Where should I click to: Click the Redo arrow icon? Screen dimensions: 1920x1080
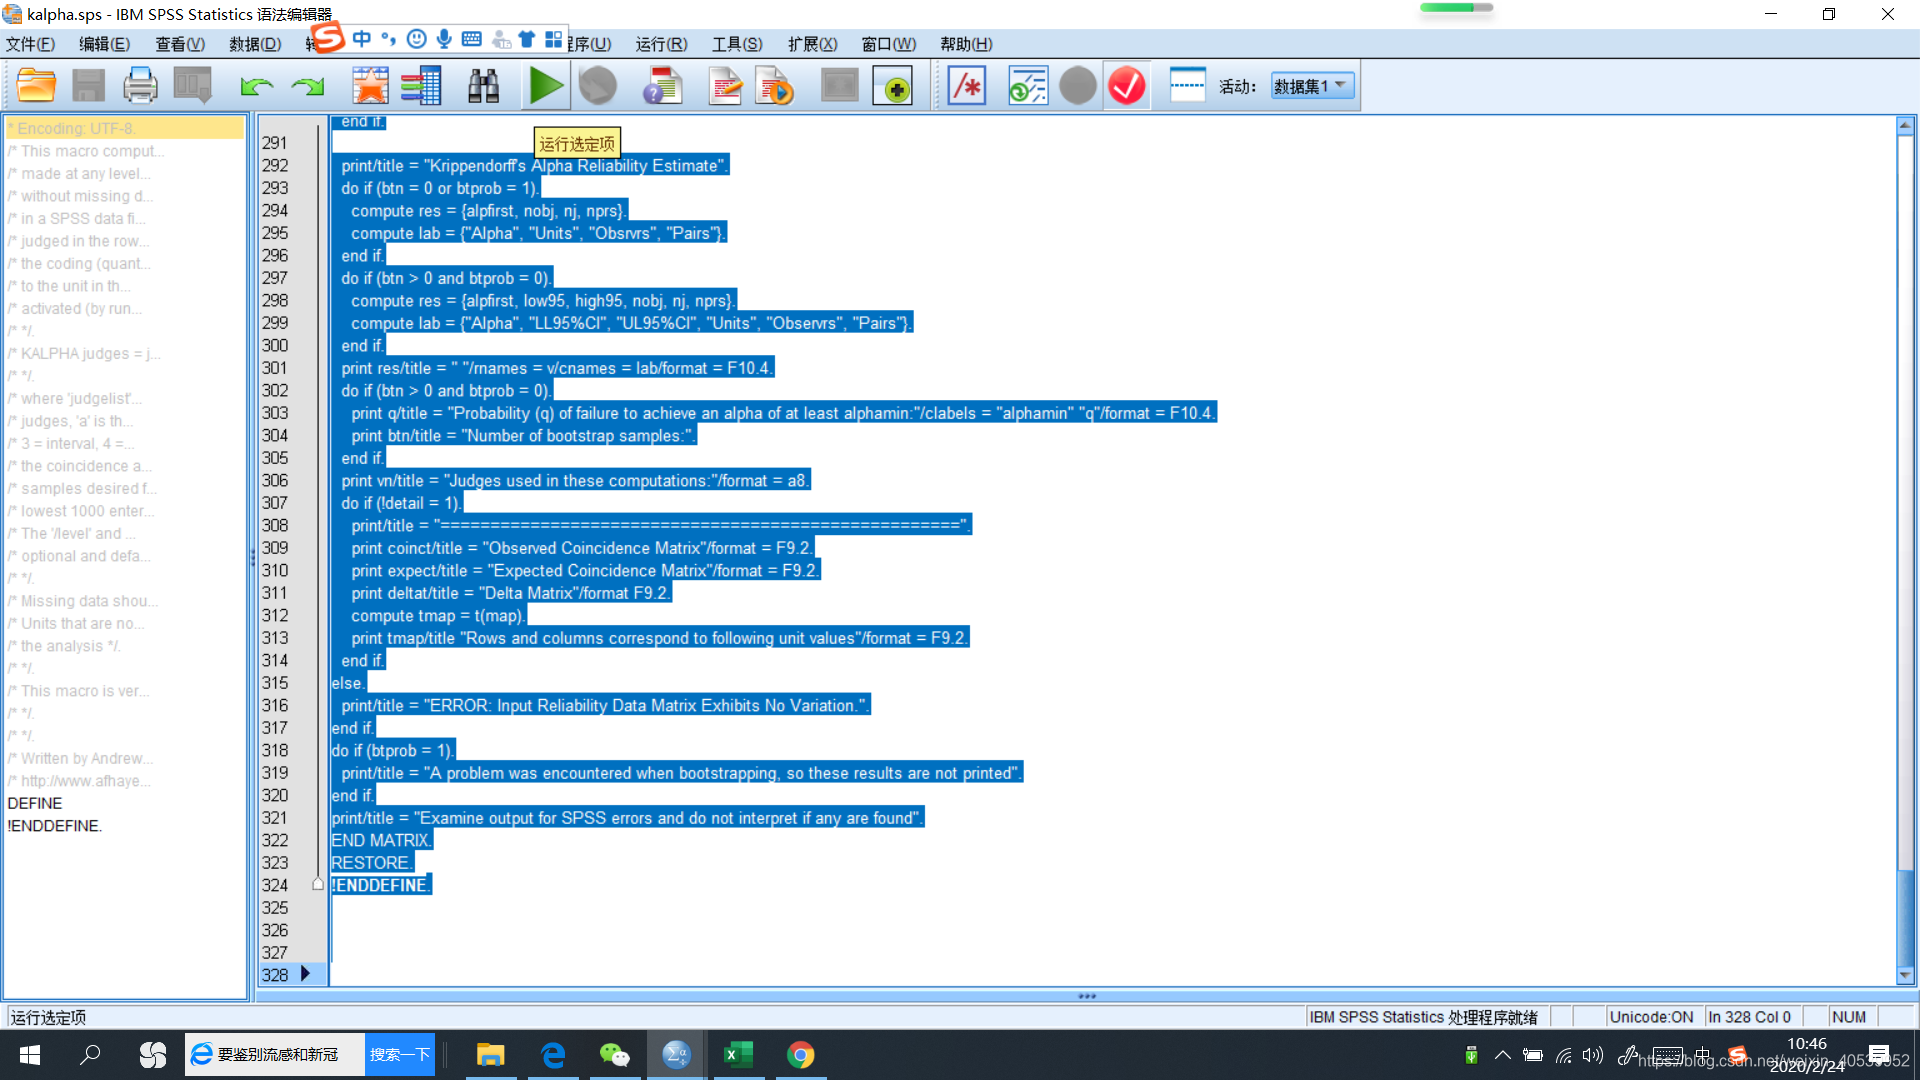308,86
